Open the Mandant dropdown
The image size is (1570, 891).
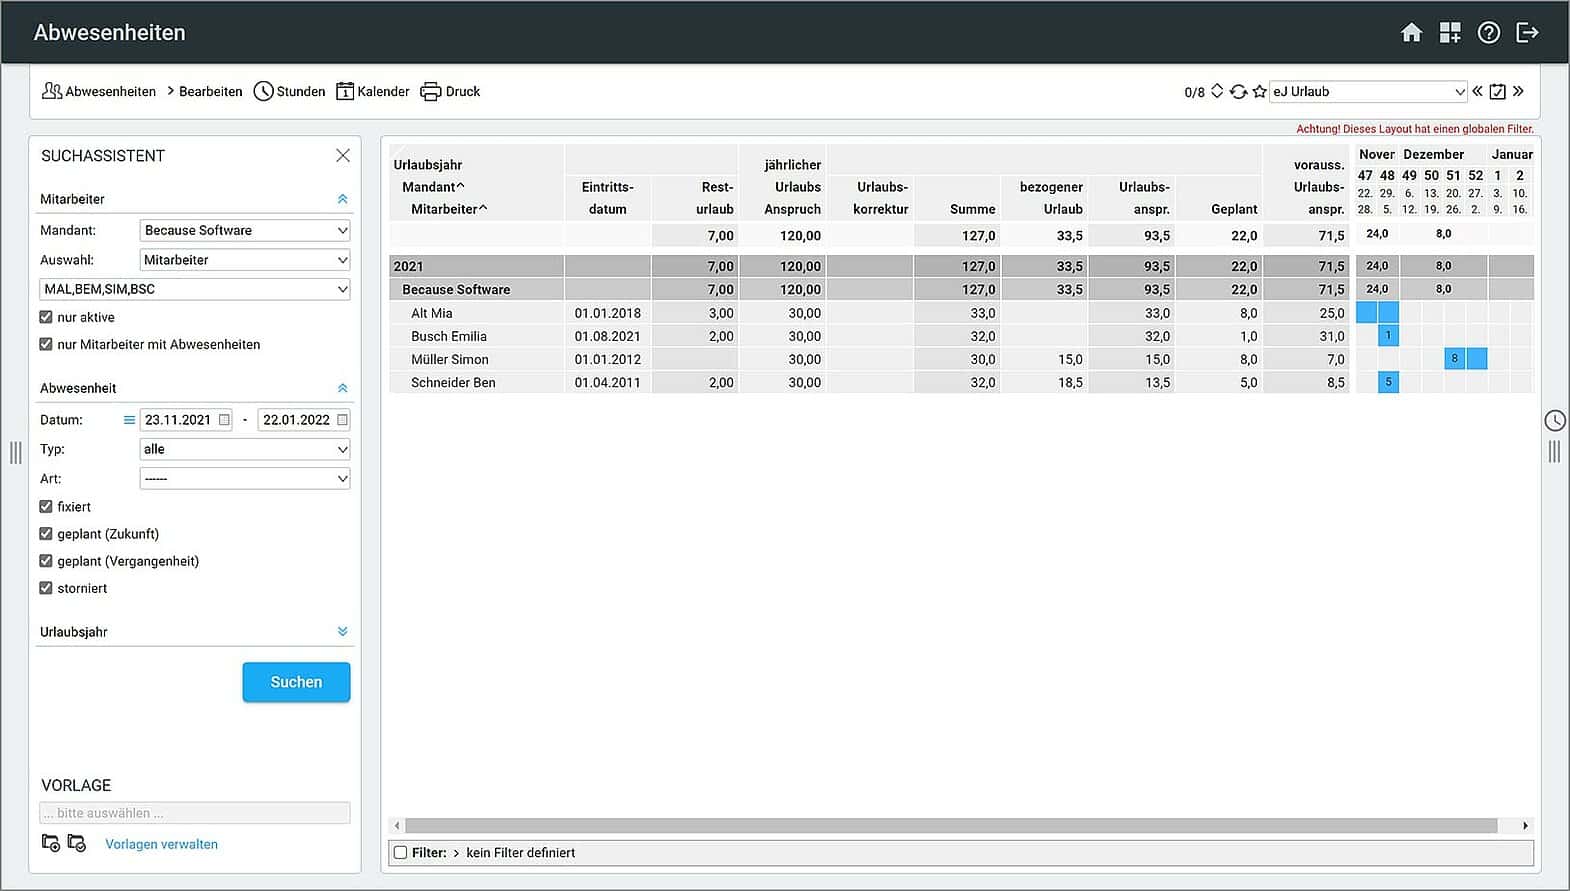click(x=245, y=230)
